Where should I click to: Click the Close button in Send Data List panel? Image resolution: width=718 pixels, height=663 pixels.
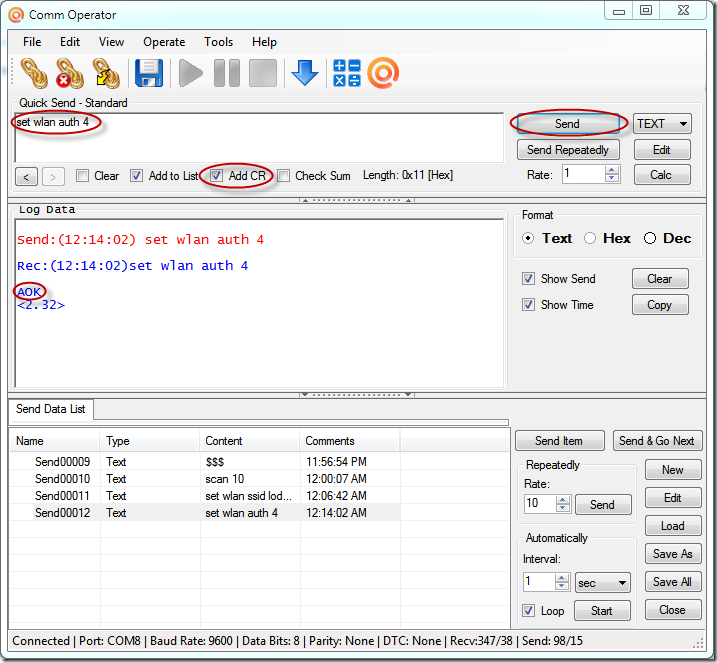coord(673,610)
